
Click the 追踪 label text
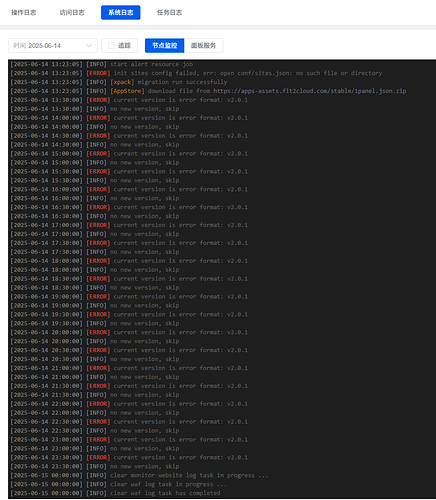click(124, 46)
